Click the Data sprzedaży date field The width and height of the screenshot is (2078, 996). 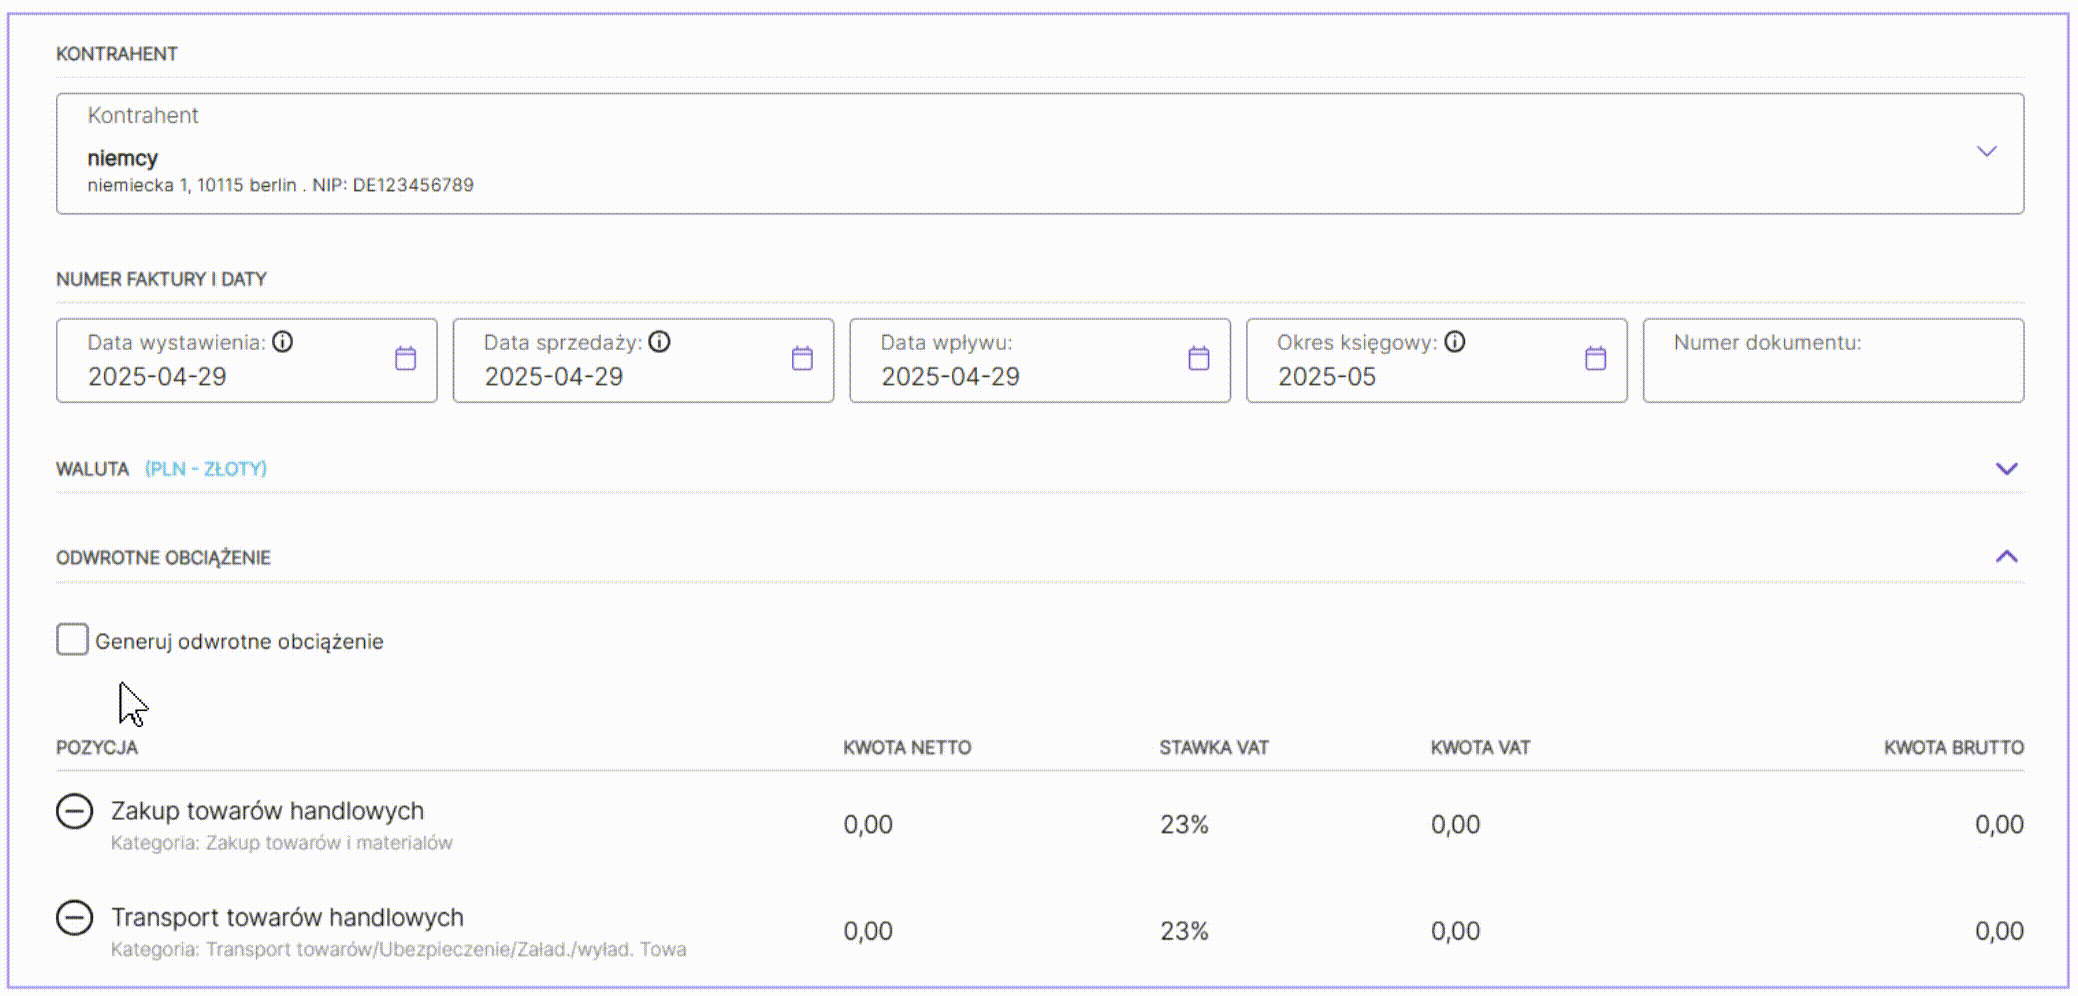pos(643,360)
